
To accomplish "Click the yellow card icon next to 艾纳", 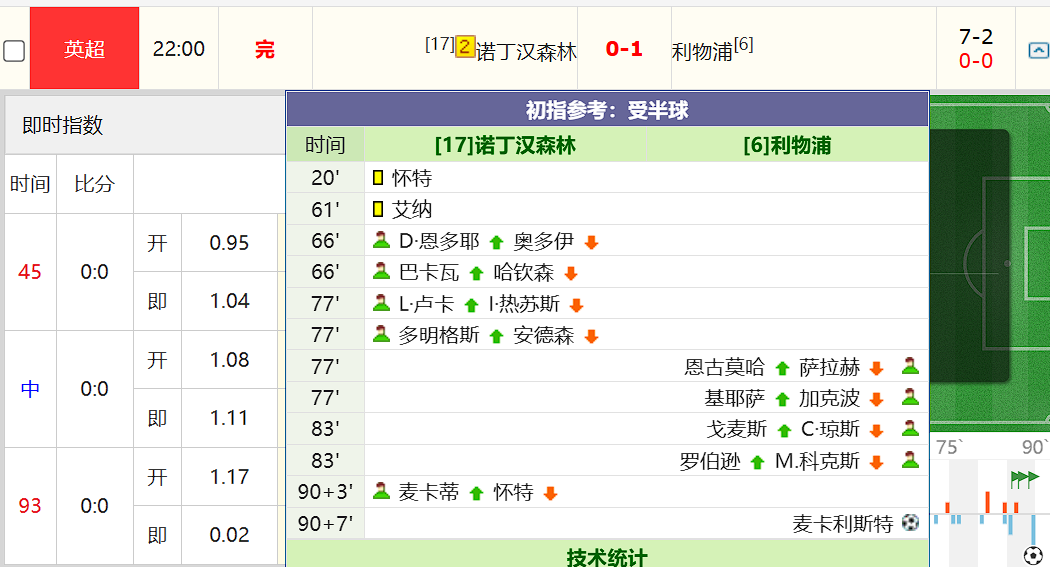I will pyautogui.click(x=378, y=210).
